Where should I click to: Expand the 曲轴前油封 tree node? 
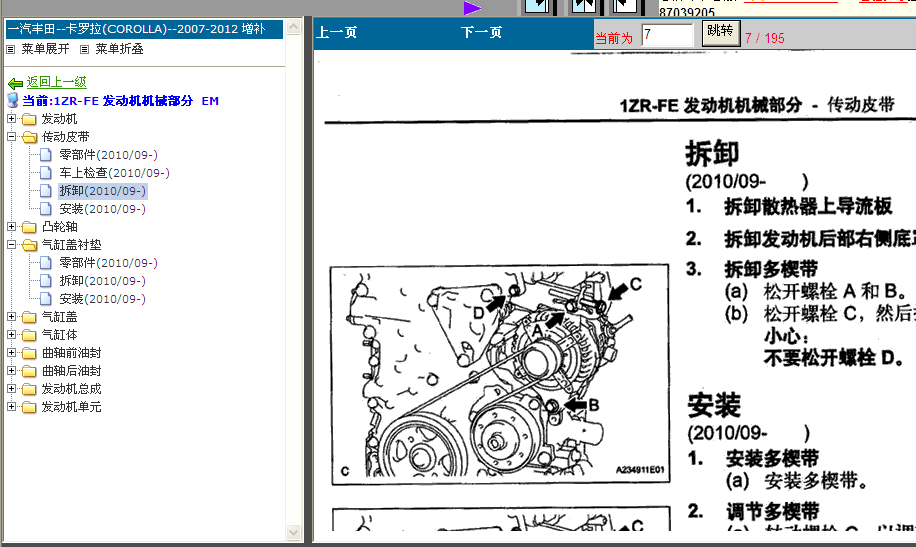coord(11,353)
